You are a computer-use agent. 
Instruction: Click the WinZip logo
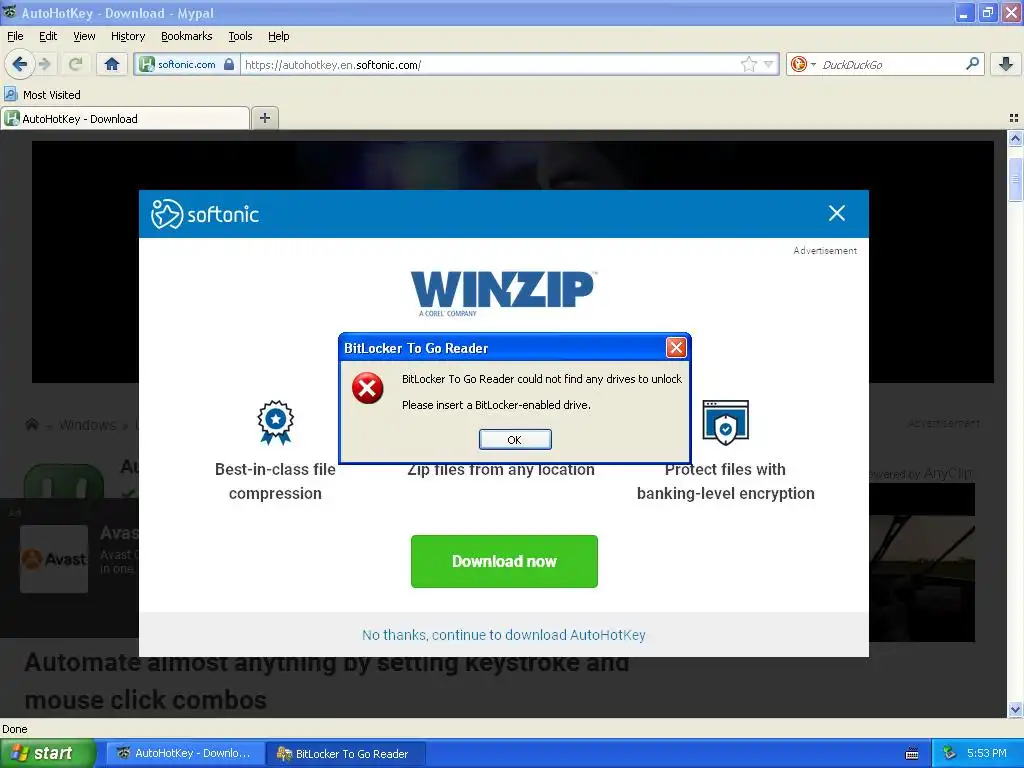(x=503, y=293)
